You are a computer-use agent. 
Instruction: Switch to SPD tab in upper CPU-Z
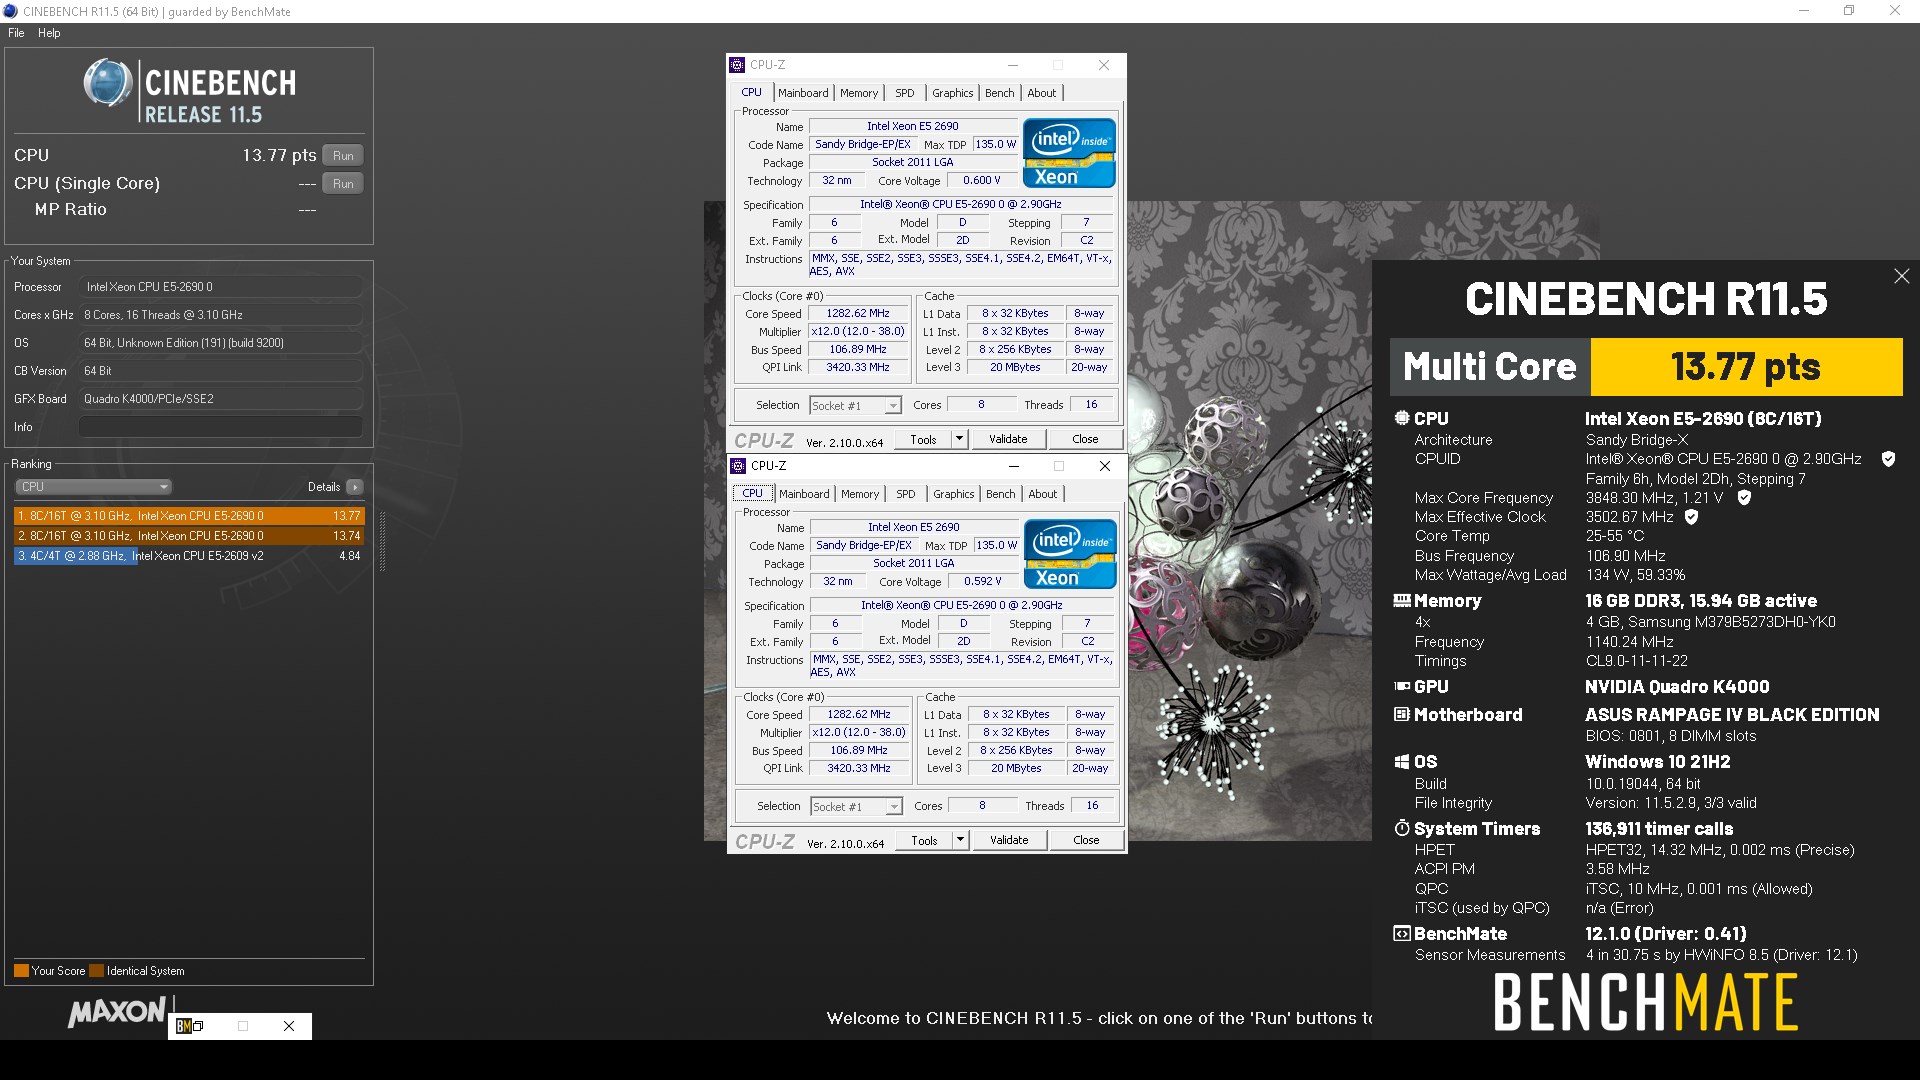(x=905, y=93)
